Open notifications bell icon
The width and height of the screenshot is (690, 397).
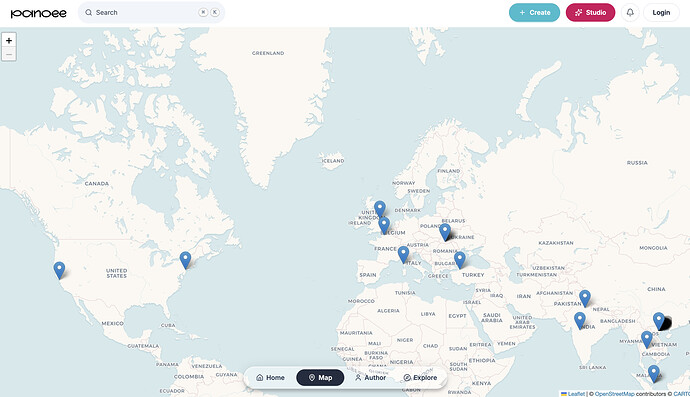coord(630,12)
